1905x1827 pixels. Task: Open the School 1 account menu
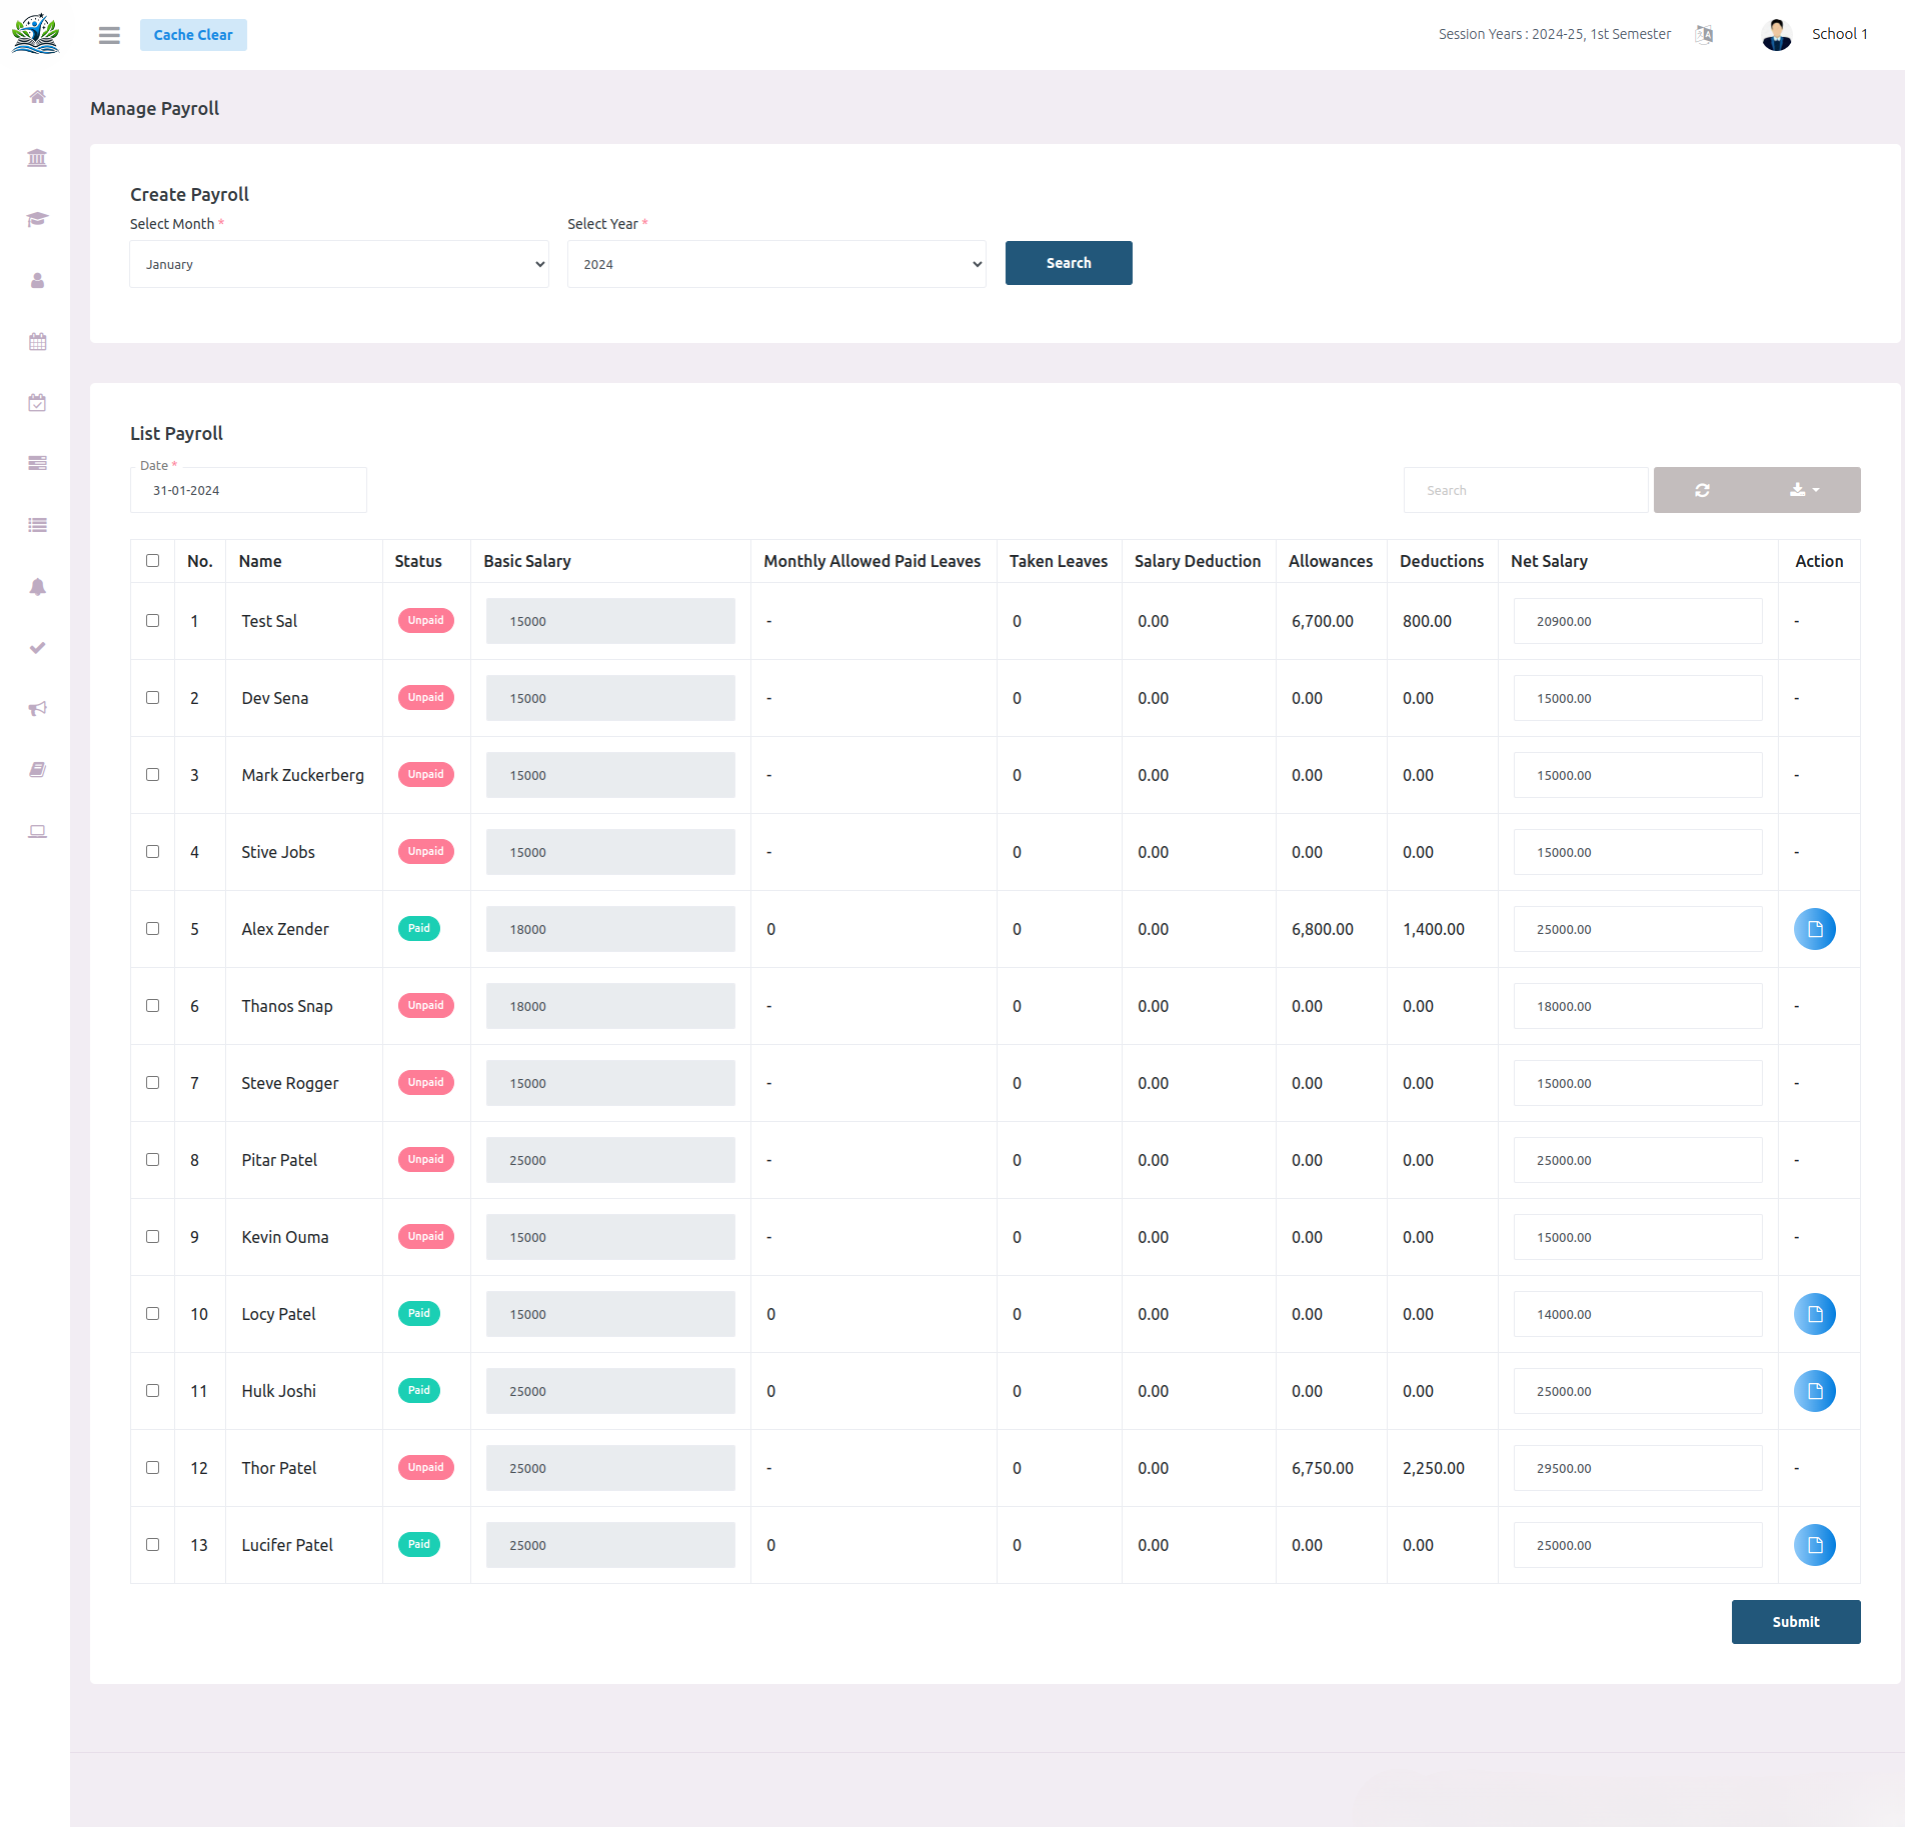1839,34
